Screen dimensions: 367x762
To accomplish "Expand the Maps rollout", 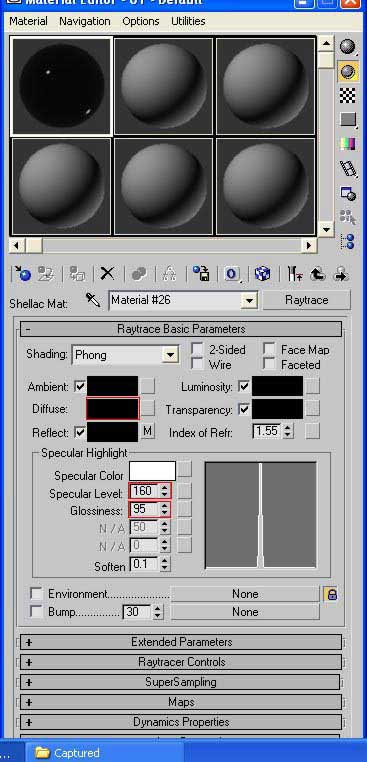I will click(181, 702).
